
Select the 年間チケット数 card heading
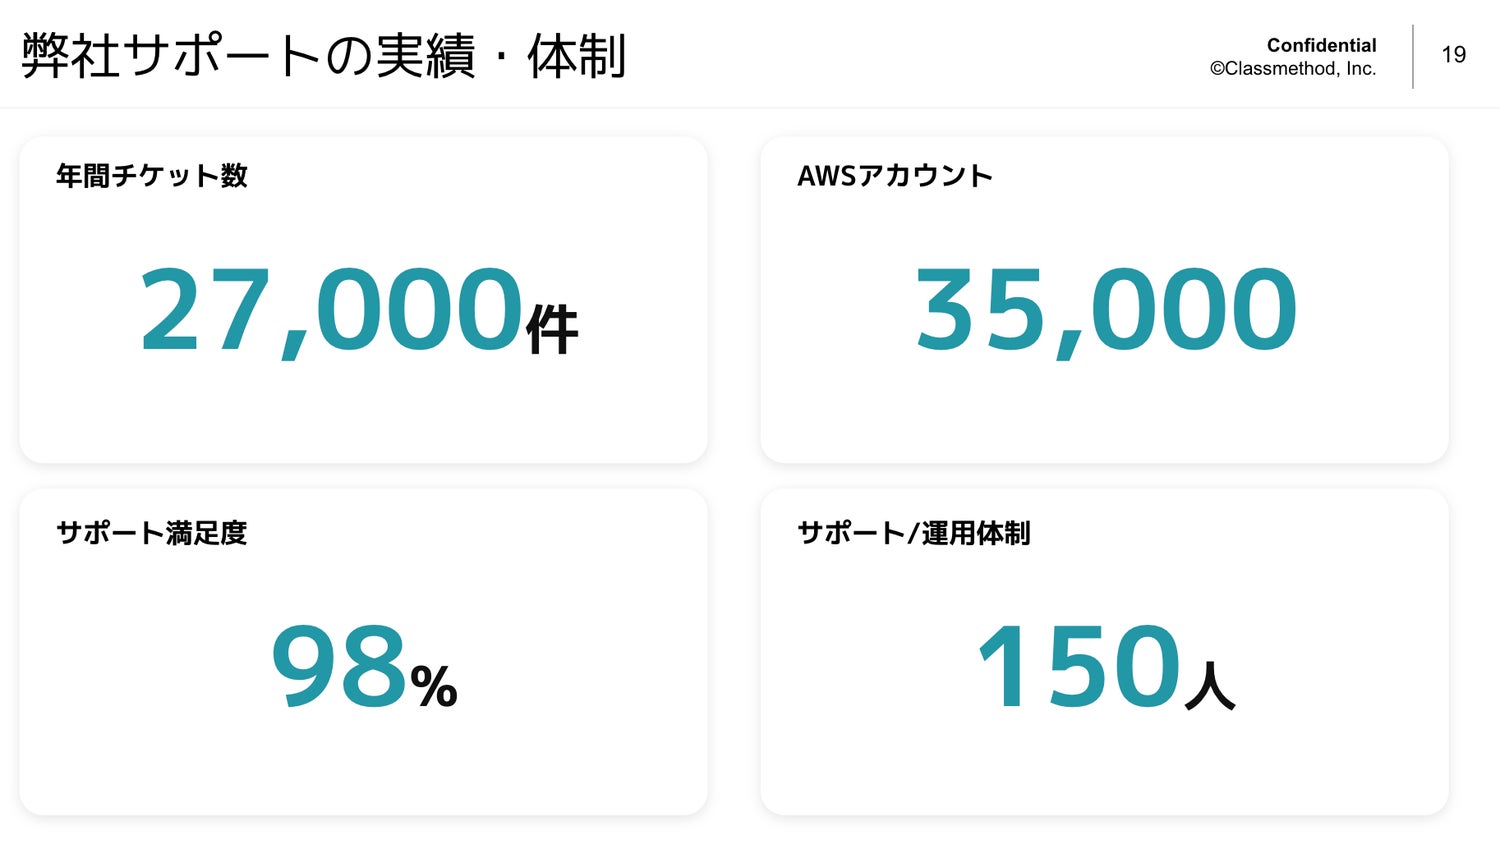(x=152, y=176)
